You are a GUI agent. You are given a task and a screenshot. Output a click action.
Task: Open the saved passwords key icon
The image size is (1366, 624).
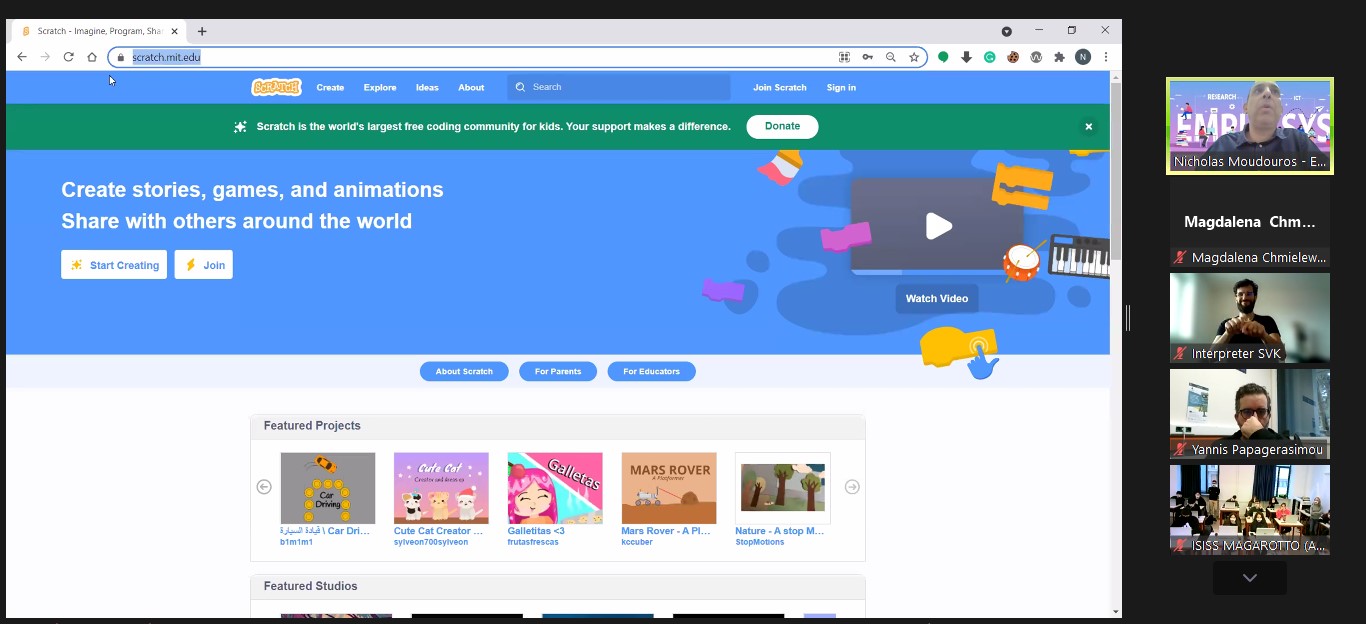(867, 57)
